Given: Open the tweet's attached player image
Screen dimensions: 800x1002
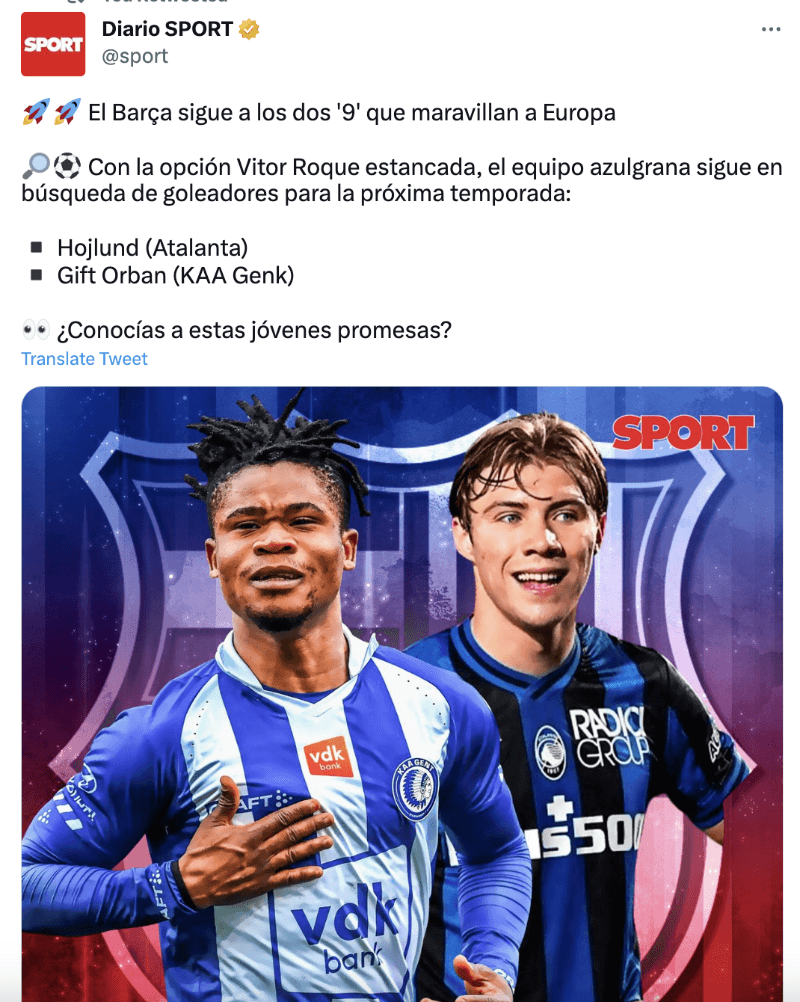Looking at the screenshot, I should click(402, 694).
